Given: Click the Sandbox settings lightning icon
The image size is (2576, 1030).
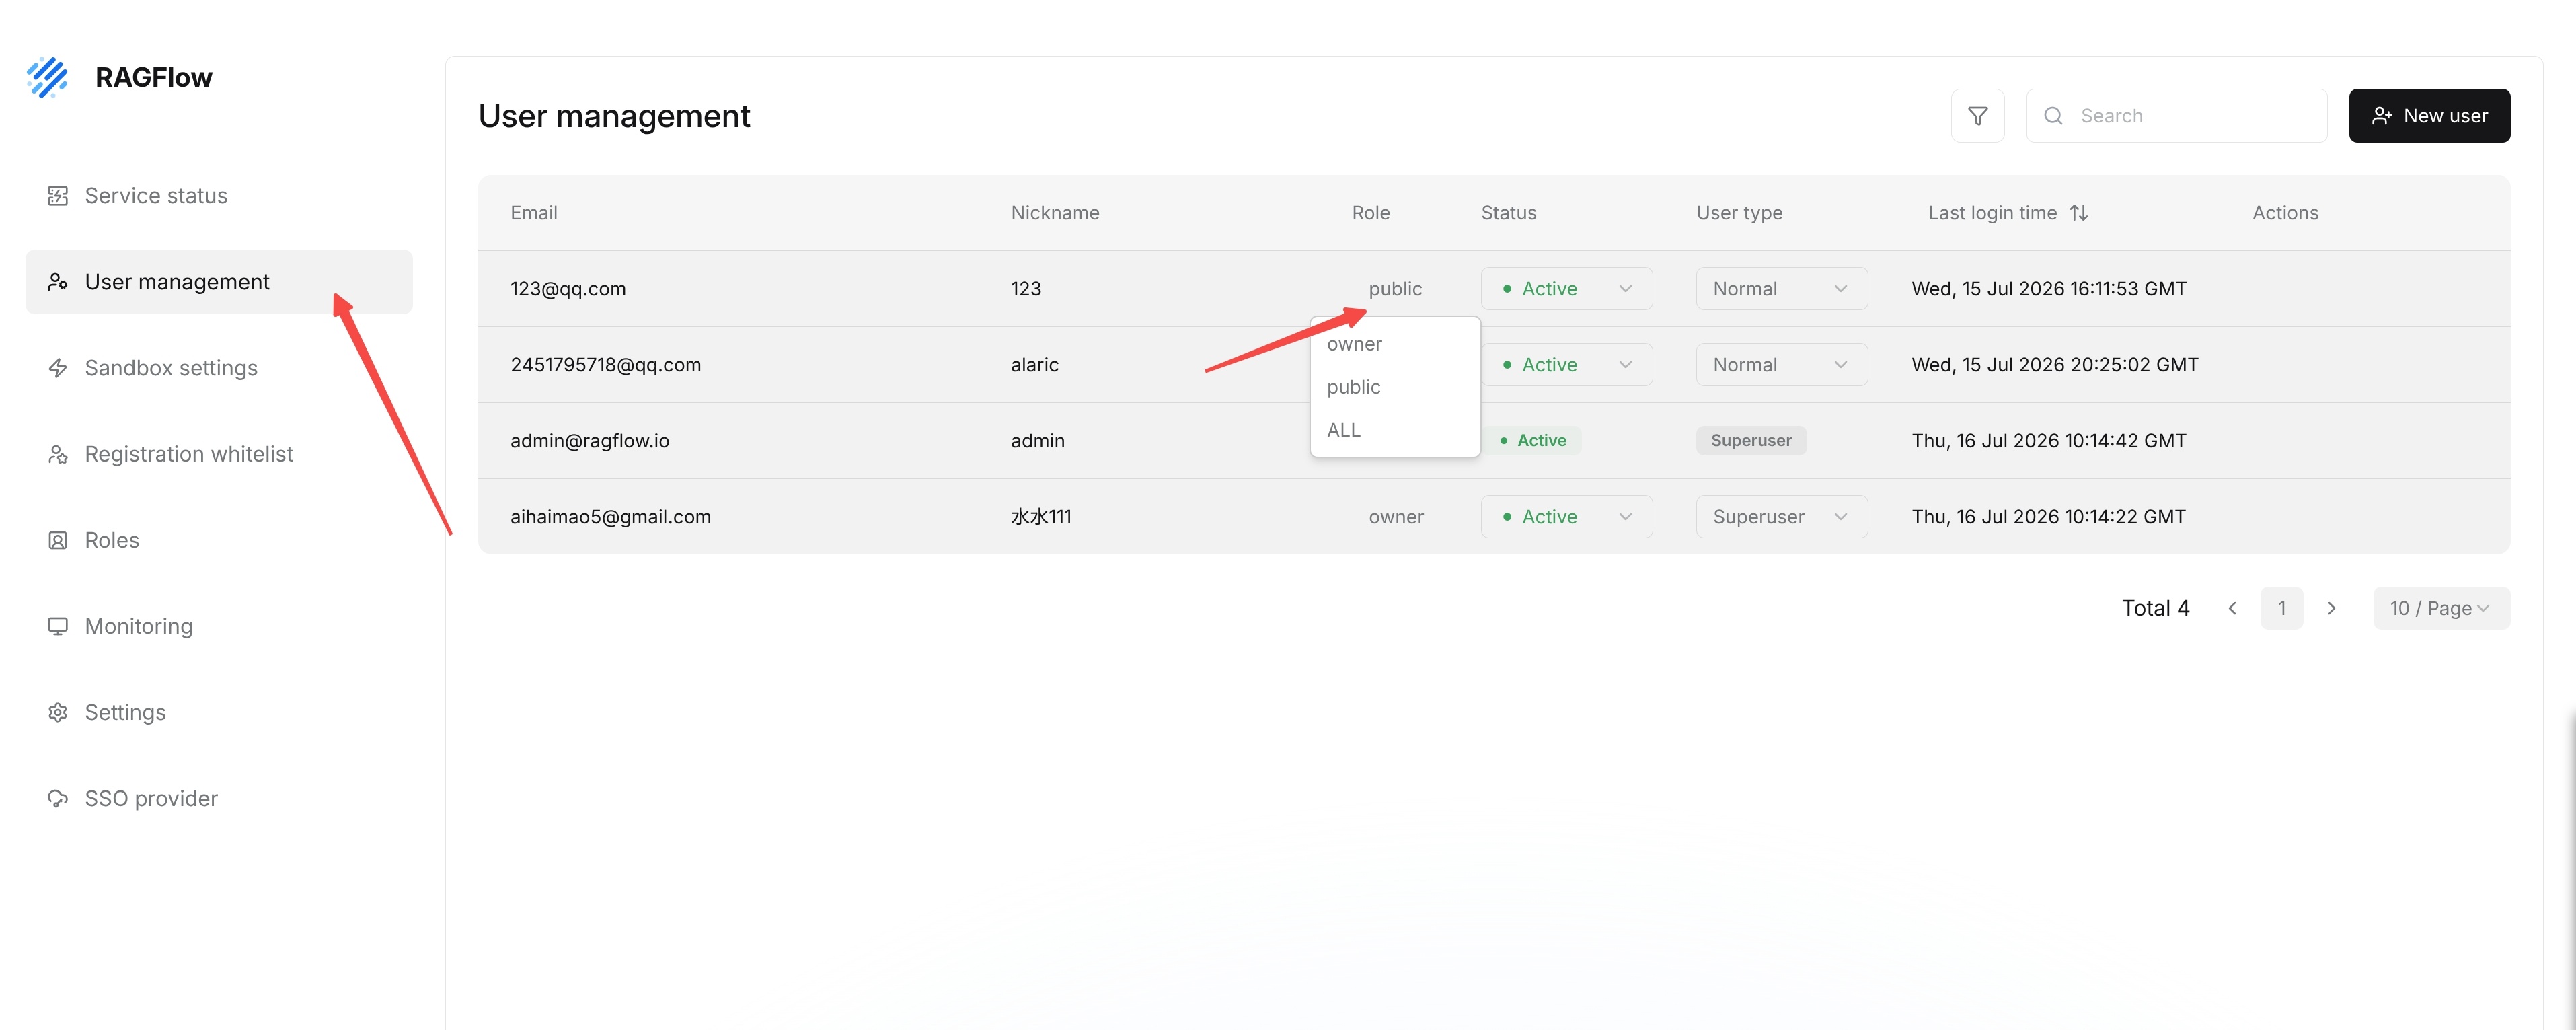Looking at the screenshot, I should 58,368.
